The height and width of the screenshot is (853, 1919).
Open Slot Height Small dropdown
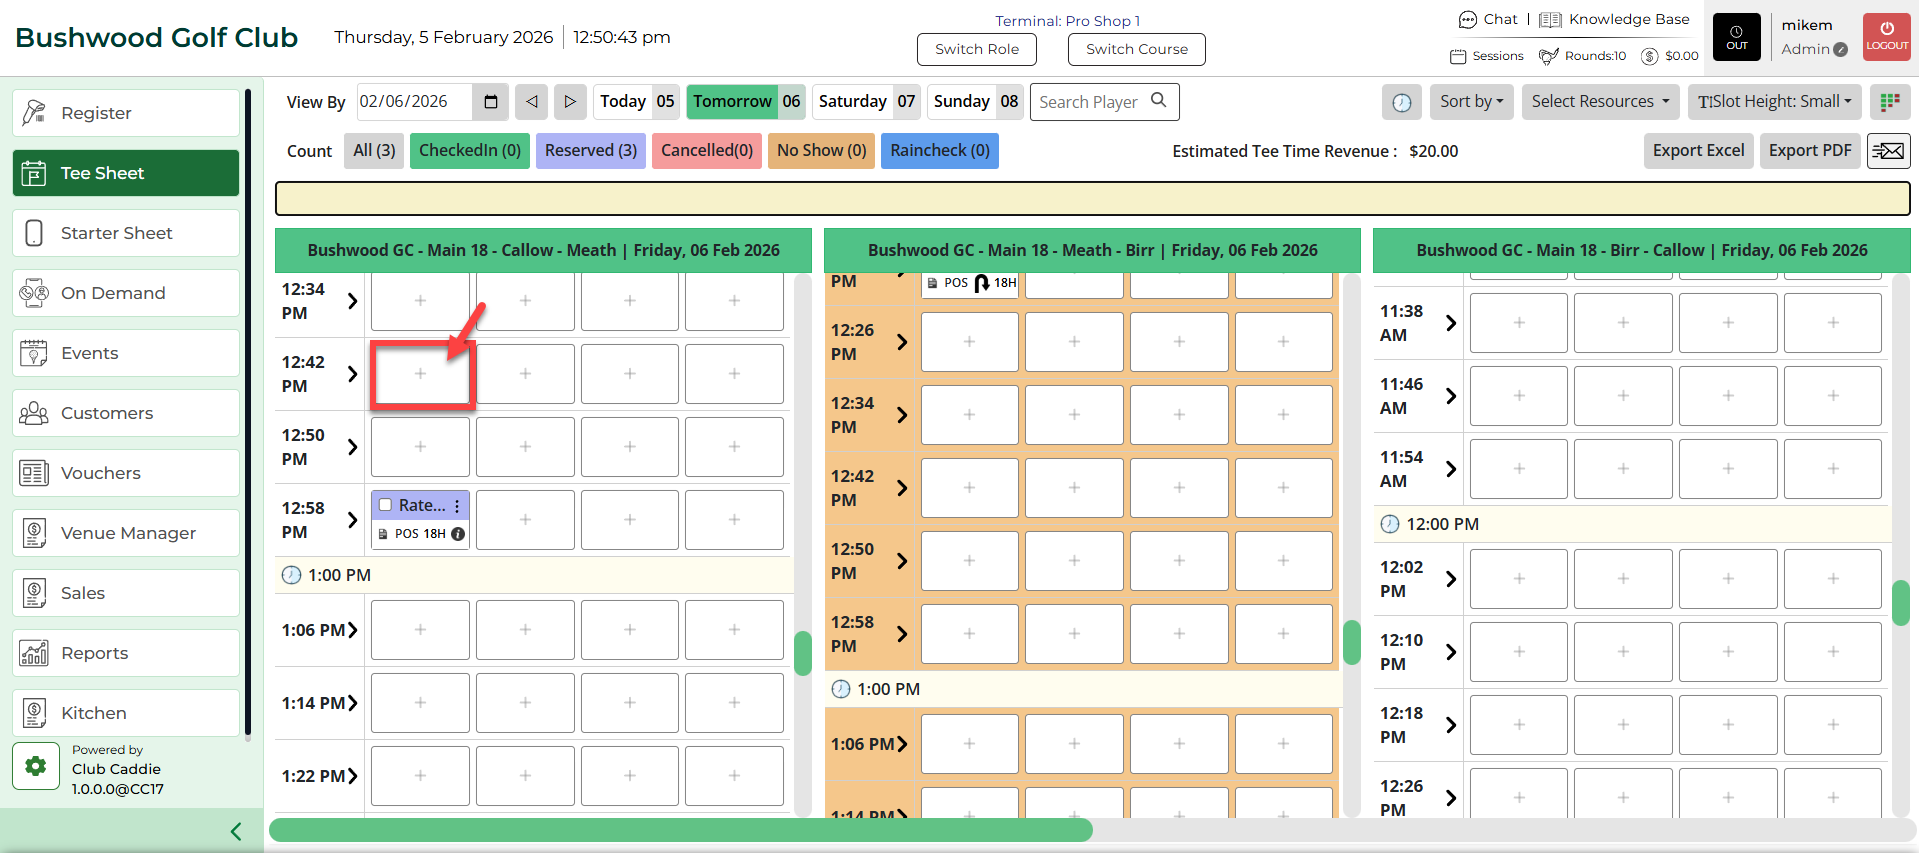point(1774,102)
